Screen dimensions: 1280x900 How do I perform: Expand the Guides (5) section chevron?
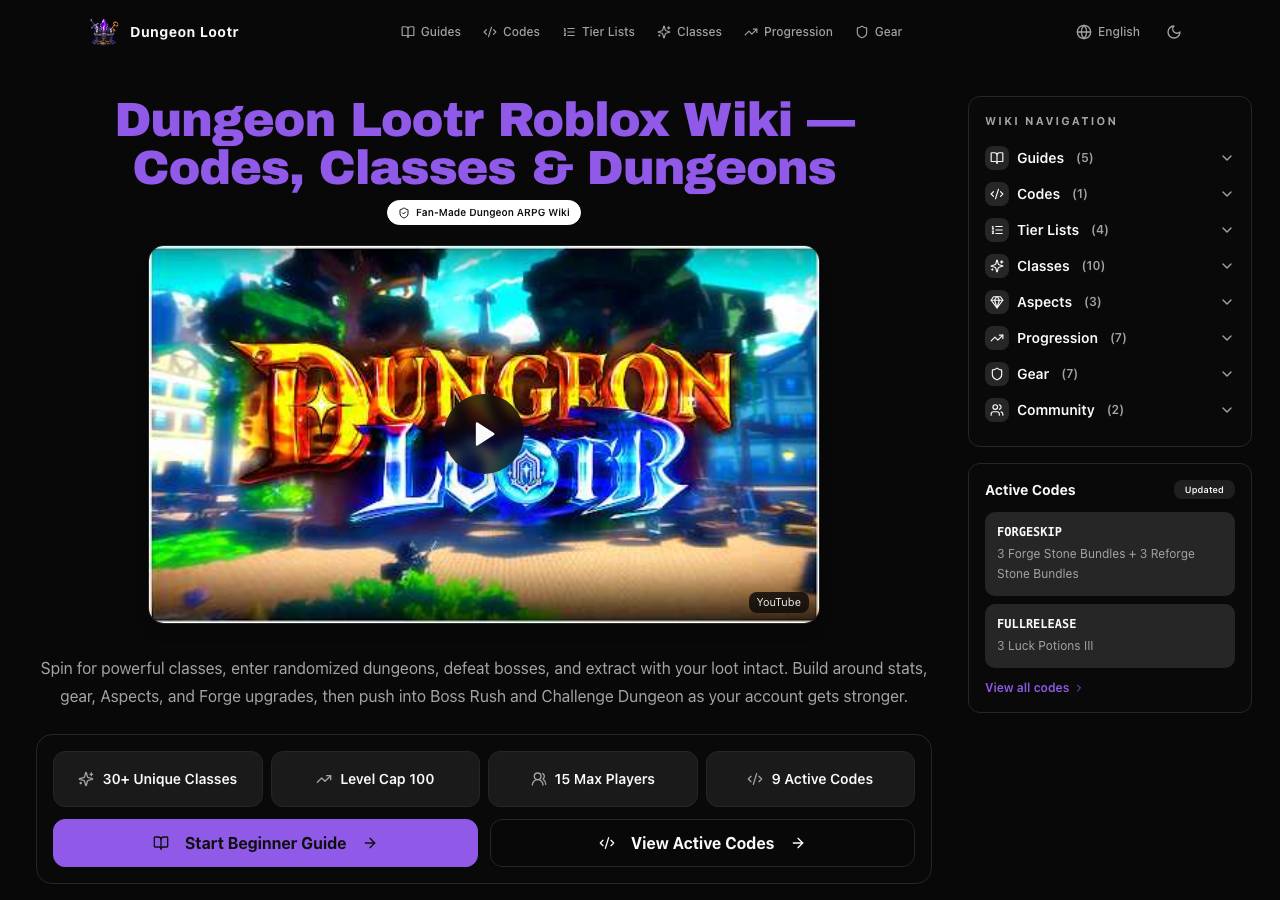pyautogui.click(x=1227, y=158)
